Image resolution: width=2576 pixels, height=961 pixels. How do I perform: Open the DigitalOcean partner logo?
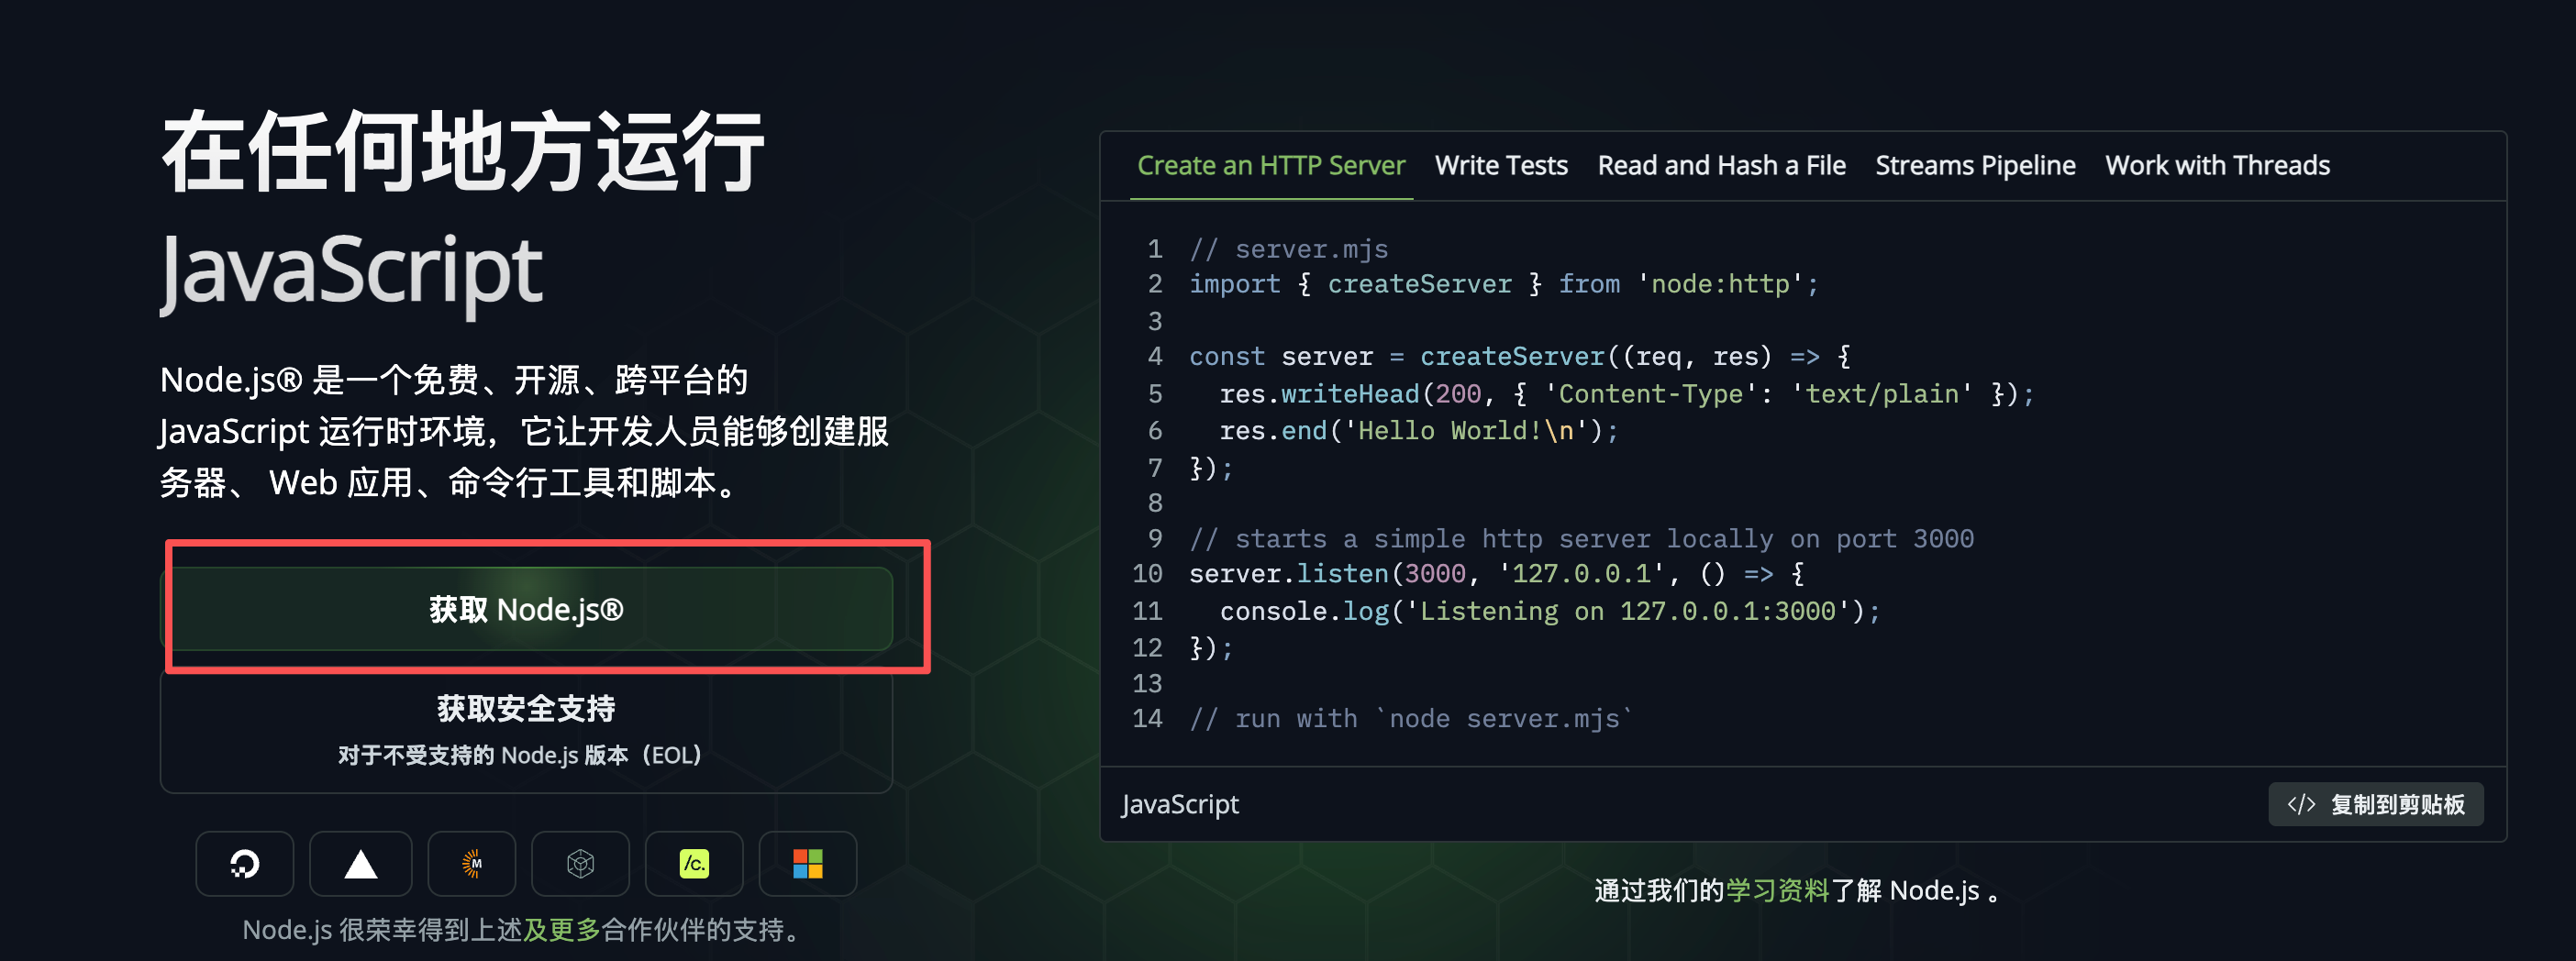245,863
